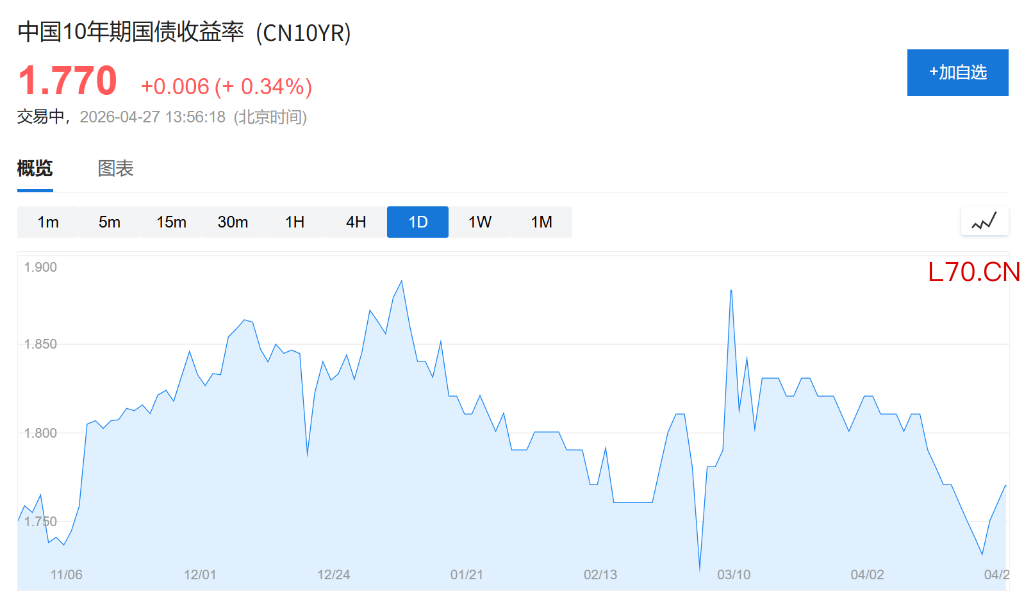Open the 图表 tab

click(x=115, y=169)
